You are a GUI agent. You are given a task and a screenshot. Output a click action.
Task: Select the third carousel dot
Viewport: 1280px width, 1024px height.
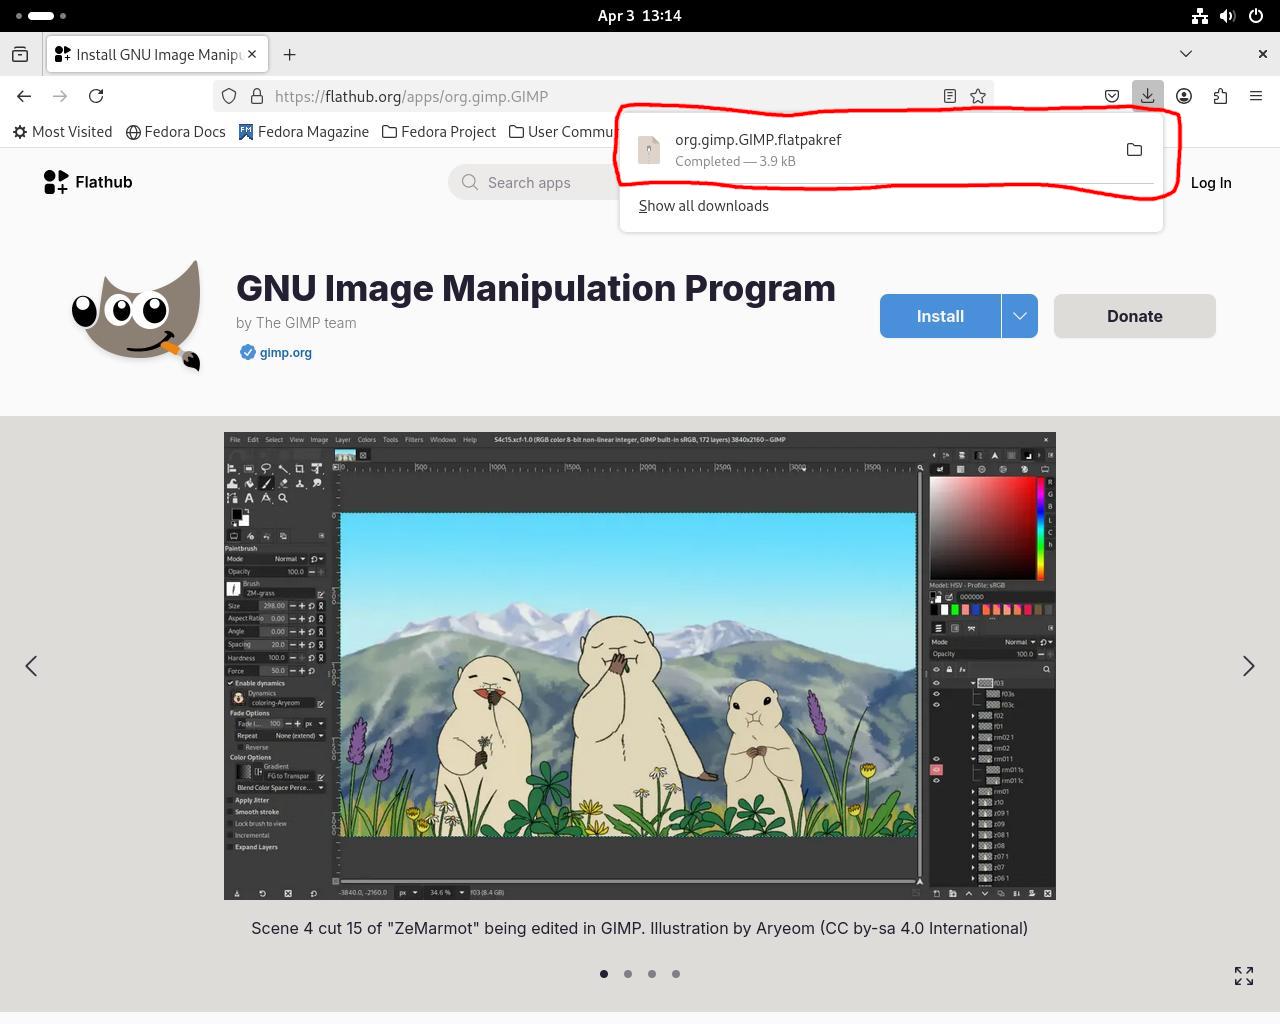[x=652, y=974]
